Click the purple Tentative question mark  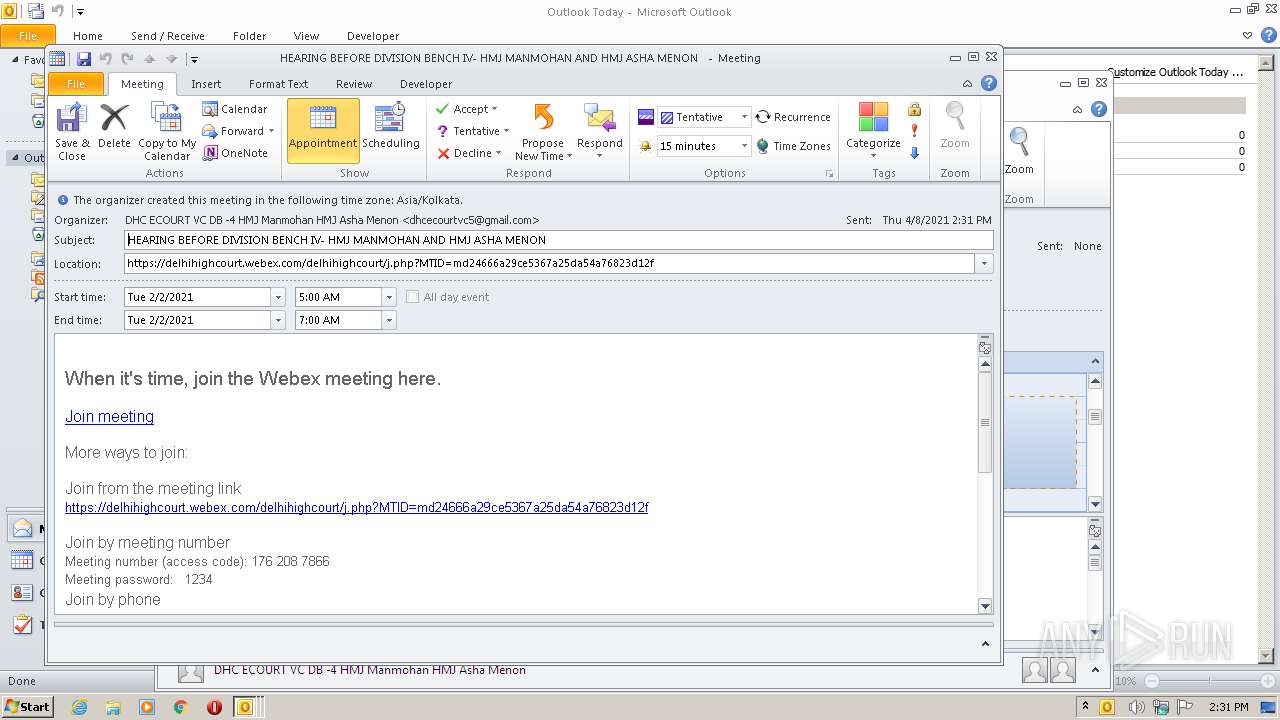[x=443, y=131]
